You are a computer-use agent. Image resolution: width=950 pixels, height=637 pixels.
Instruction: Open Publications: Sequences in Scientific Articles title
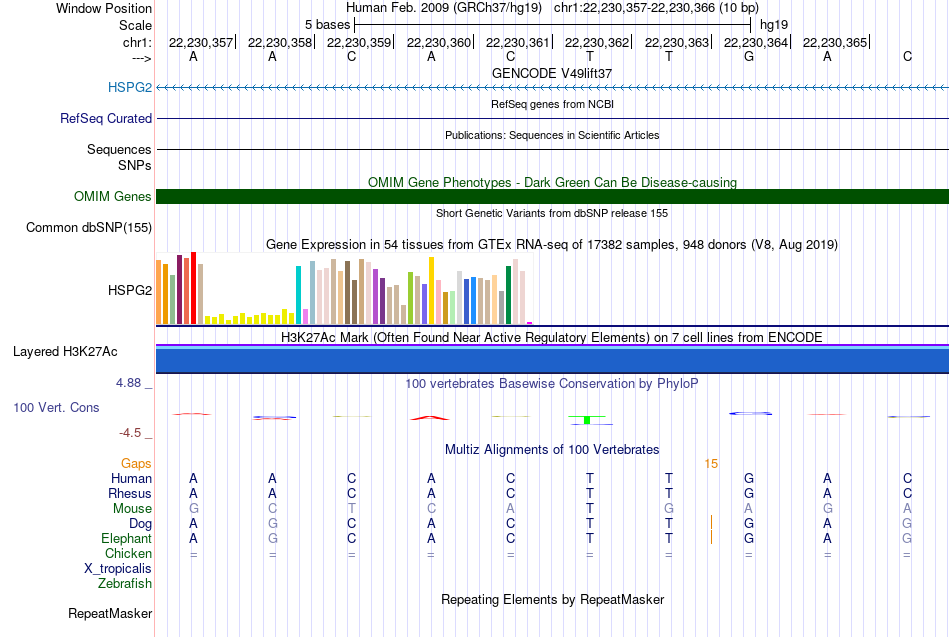(552, 135)
